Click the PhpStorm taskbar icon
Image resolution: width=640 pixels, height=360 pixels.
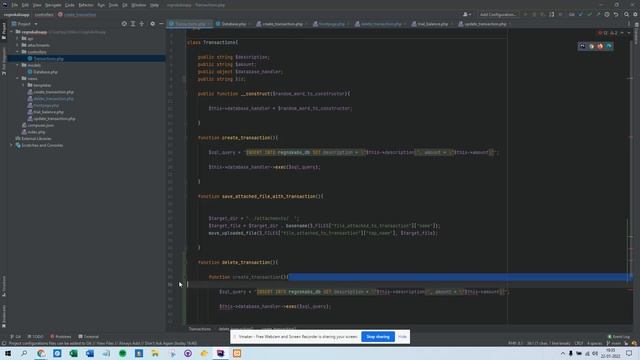pyautogui.click(x=220, y=353)
